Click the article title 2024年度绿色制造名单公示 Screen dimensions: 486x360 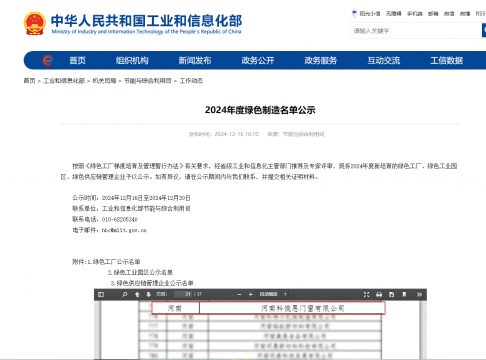(260, 110)
